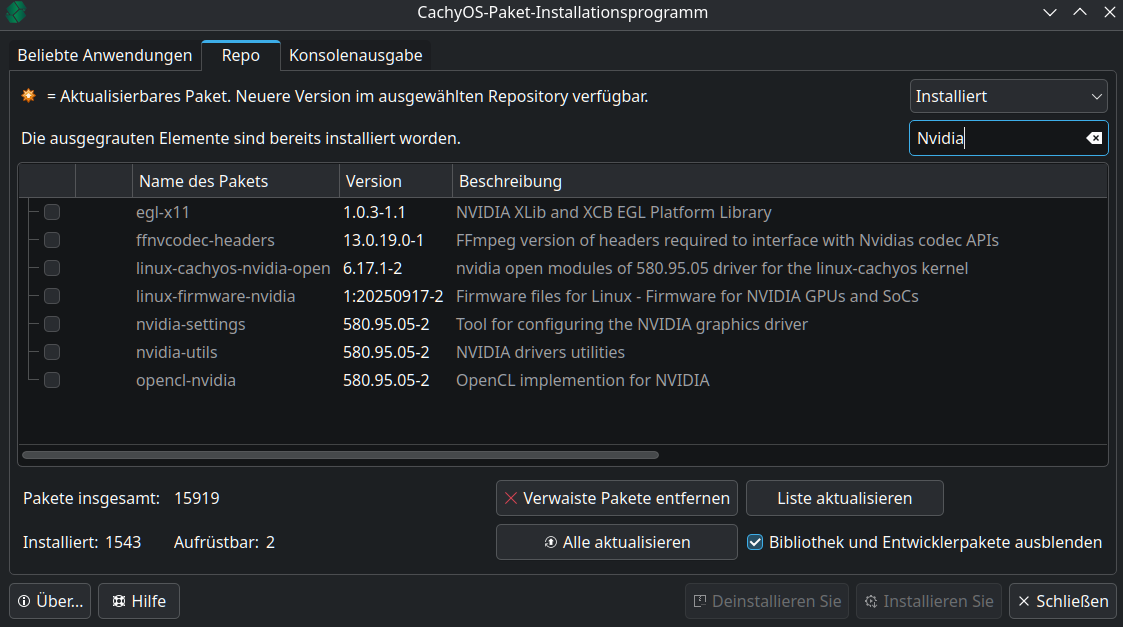Viewport: 1123px width, 627px height.
Task: Click the red X icon on Verwaiste Pakete entfernen
Action: click(x=511, y=497)
